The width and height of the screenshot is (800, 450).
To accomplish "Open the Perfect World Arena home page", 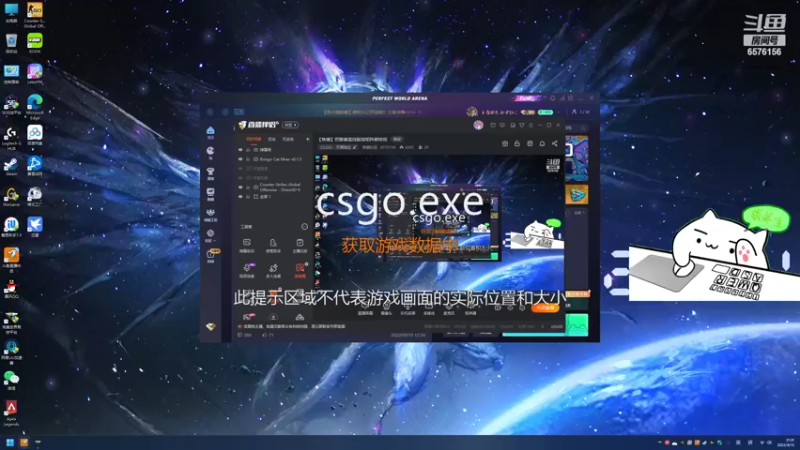I will coord(210,131).
